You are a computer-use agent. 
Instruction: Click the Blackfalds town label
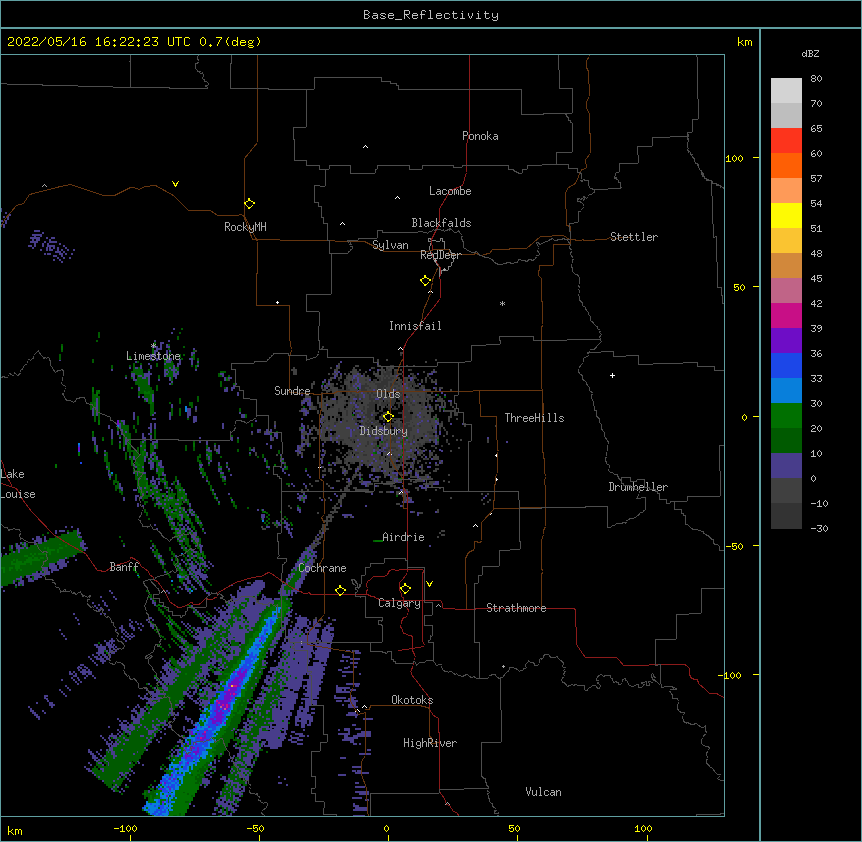click(x=441, y=223)
